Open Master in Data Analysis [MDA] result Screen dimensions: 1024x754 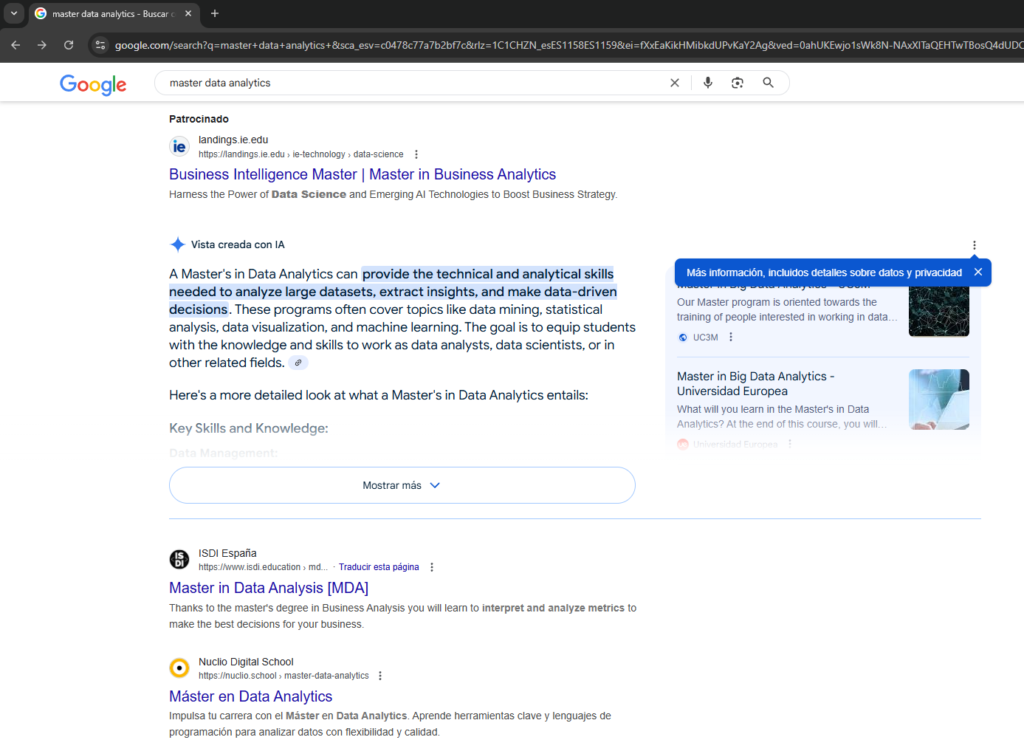pos(268,588)
